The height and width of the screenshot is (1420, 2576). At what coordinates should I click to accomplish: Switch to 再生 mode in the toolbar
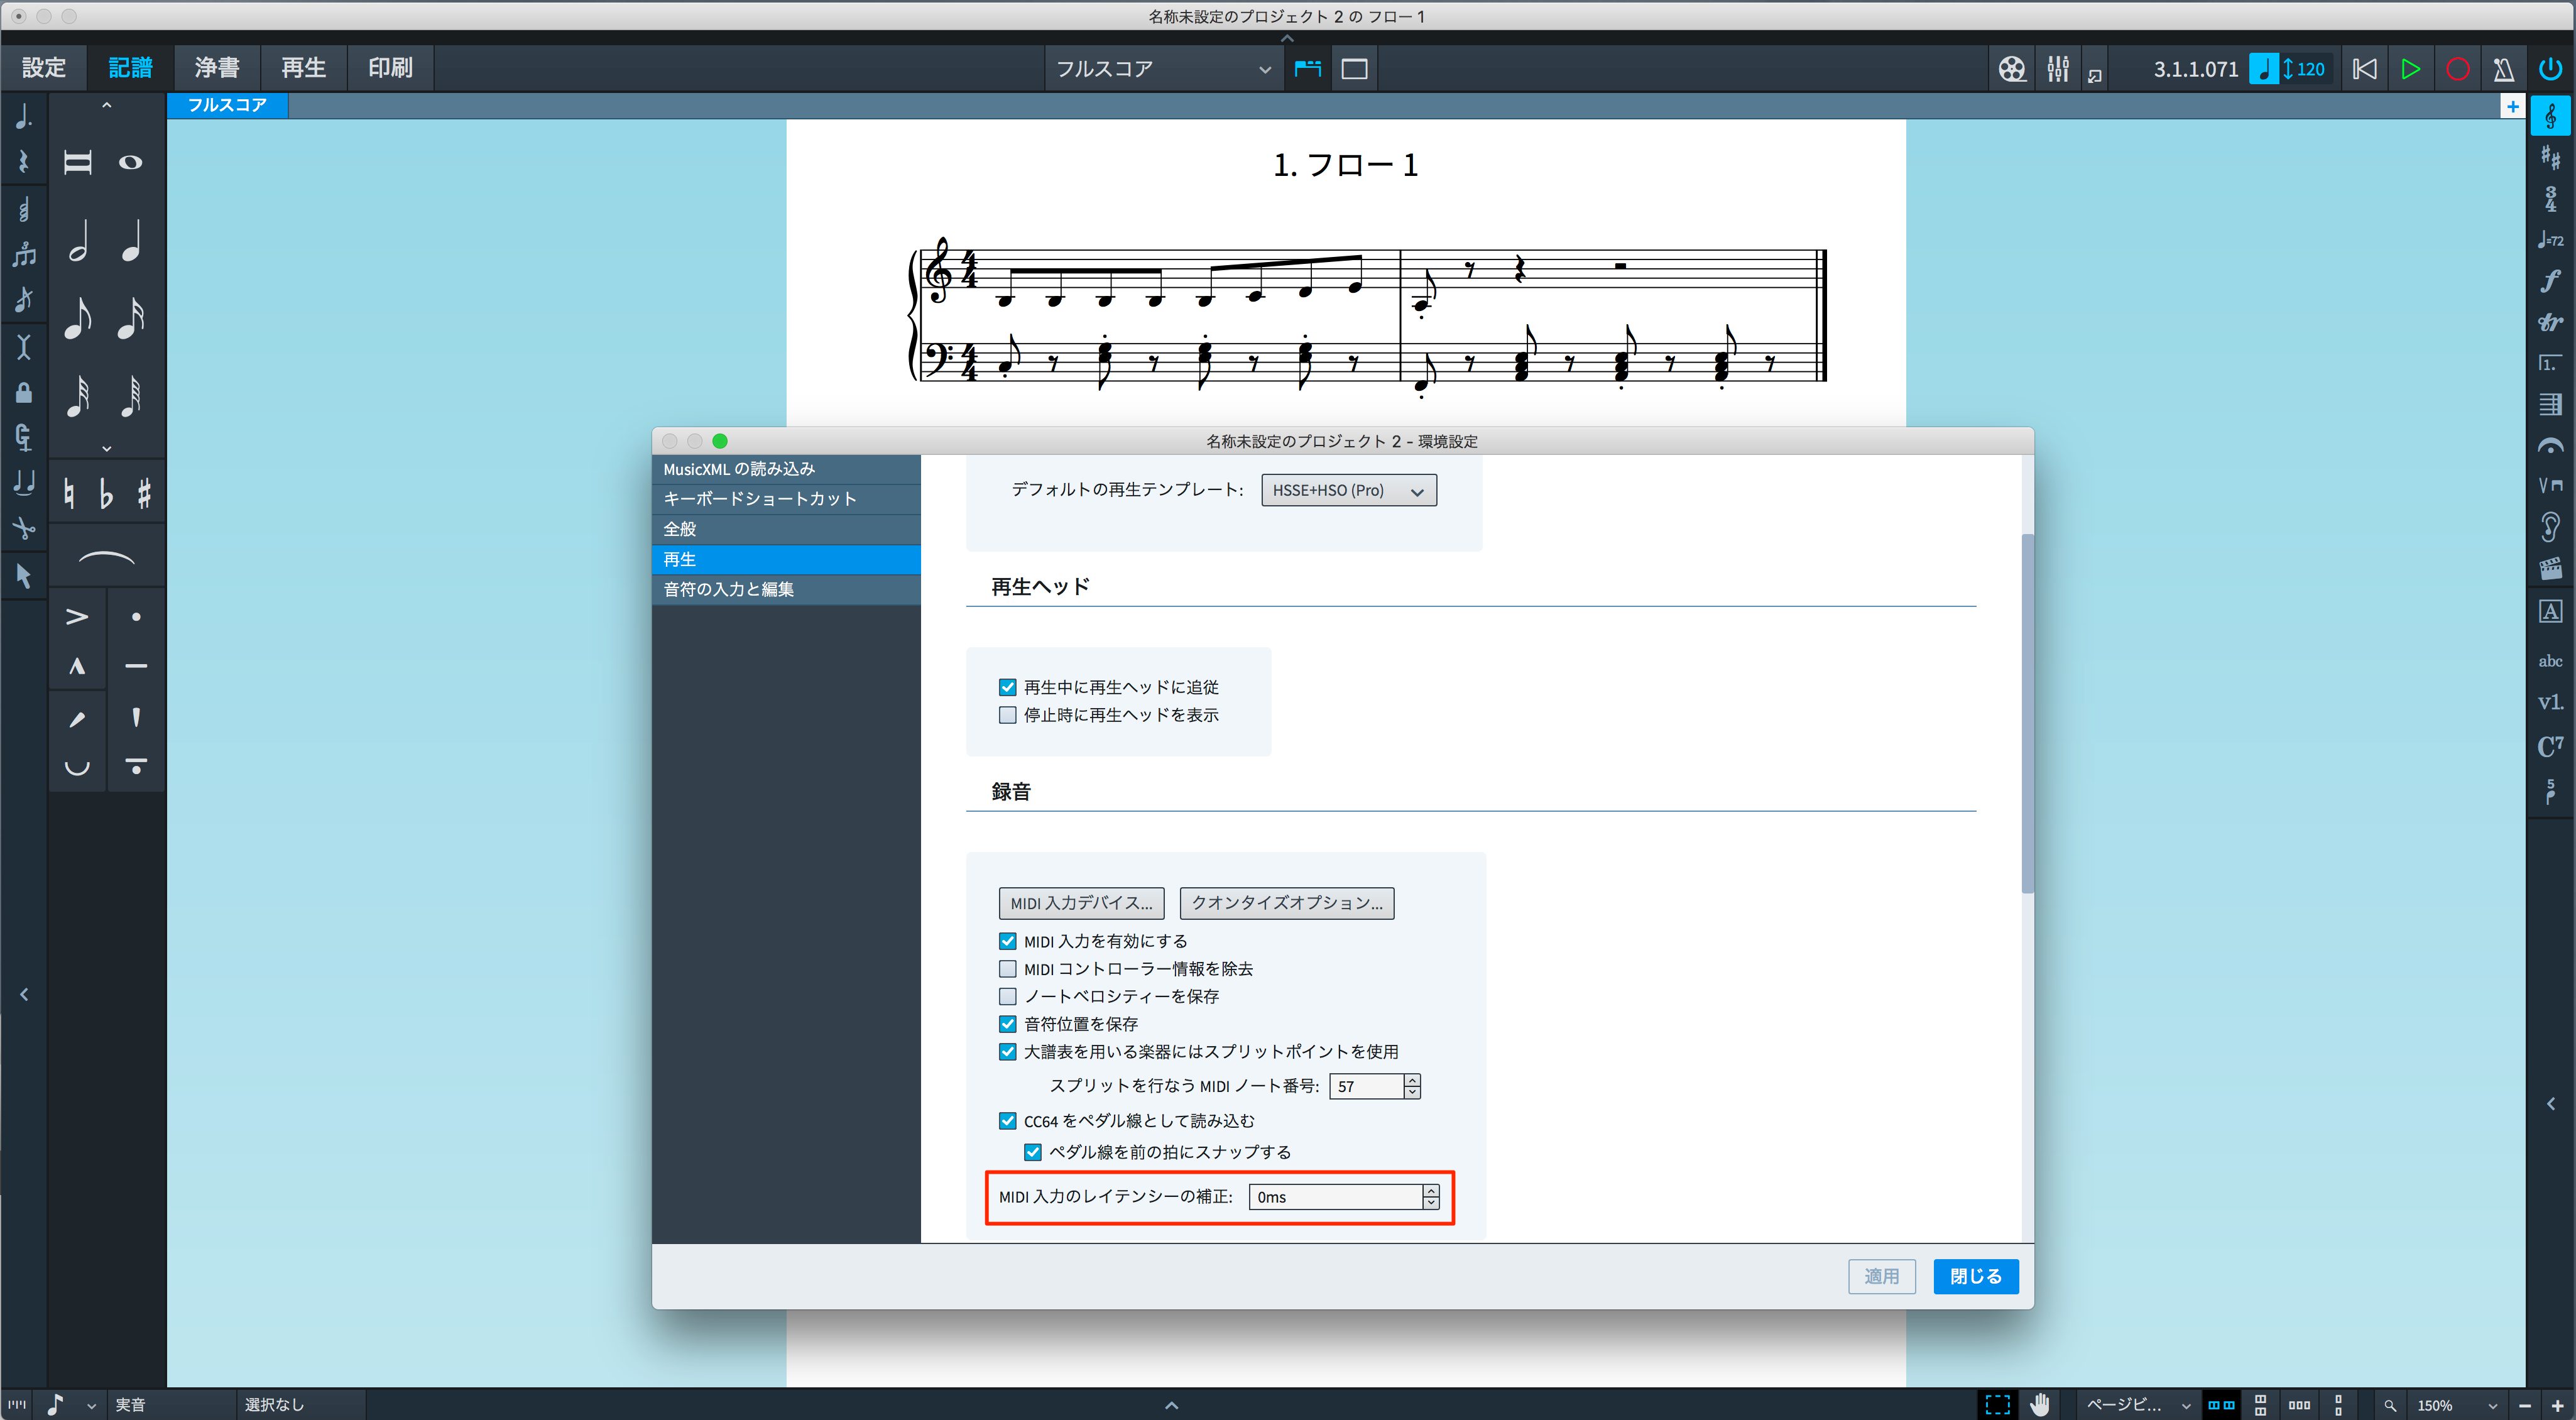(304, 67)
